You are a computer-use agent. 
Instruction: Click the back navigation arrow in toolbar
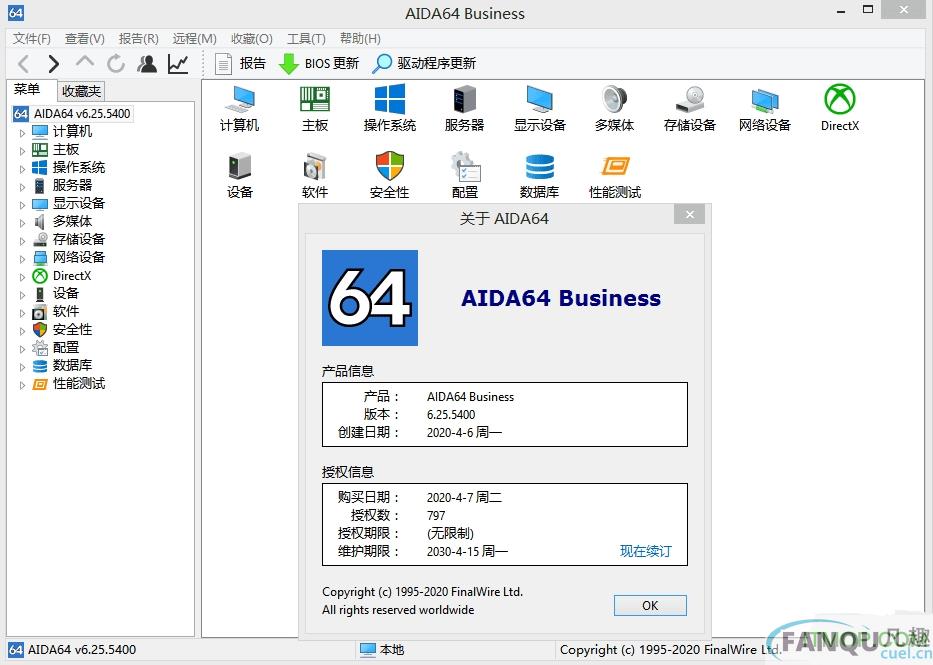click(x=24, y=64)
